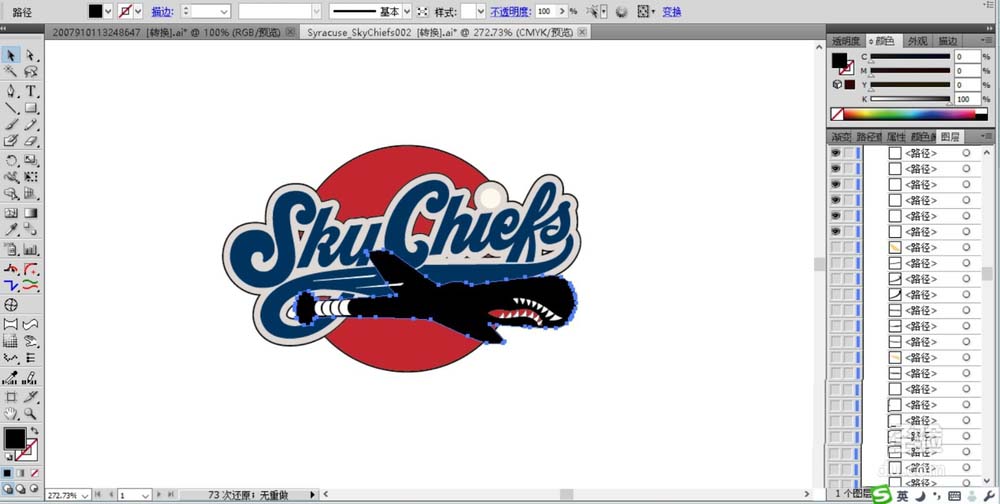The width and height of the screenshot is (1000, 504).
Task: Select the Magic Wand tool
Action: (x=11, y=71)
